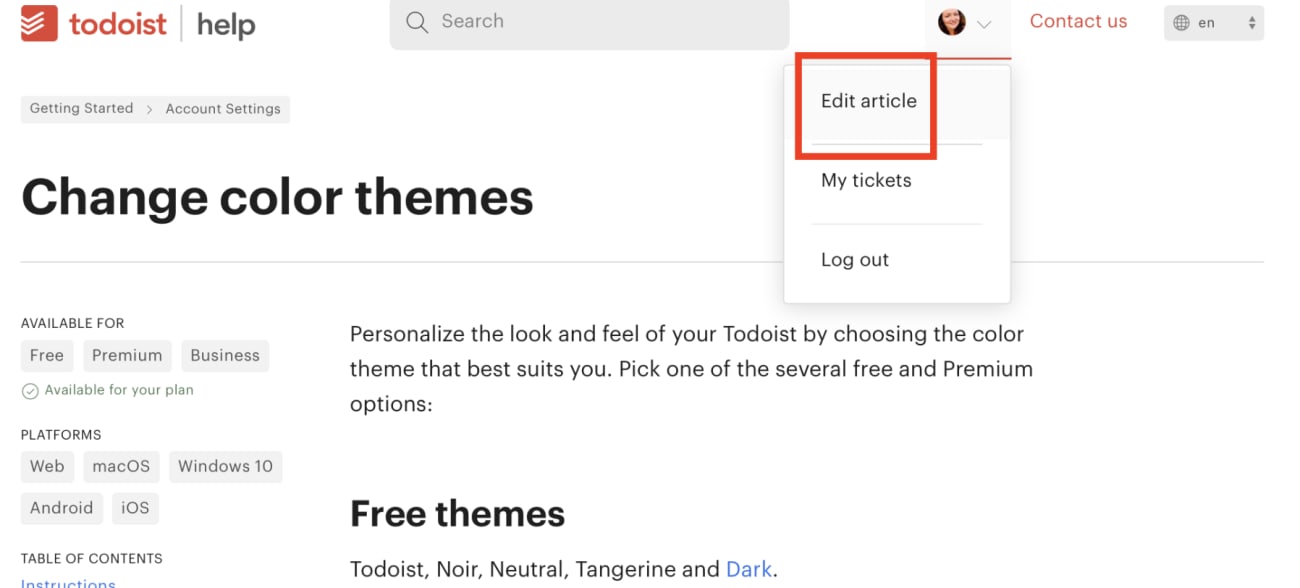This screenshot has height=588, width=1300.
Task: Open the Contact us link
Action: tap(1078, 22)
